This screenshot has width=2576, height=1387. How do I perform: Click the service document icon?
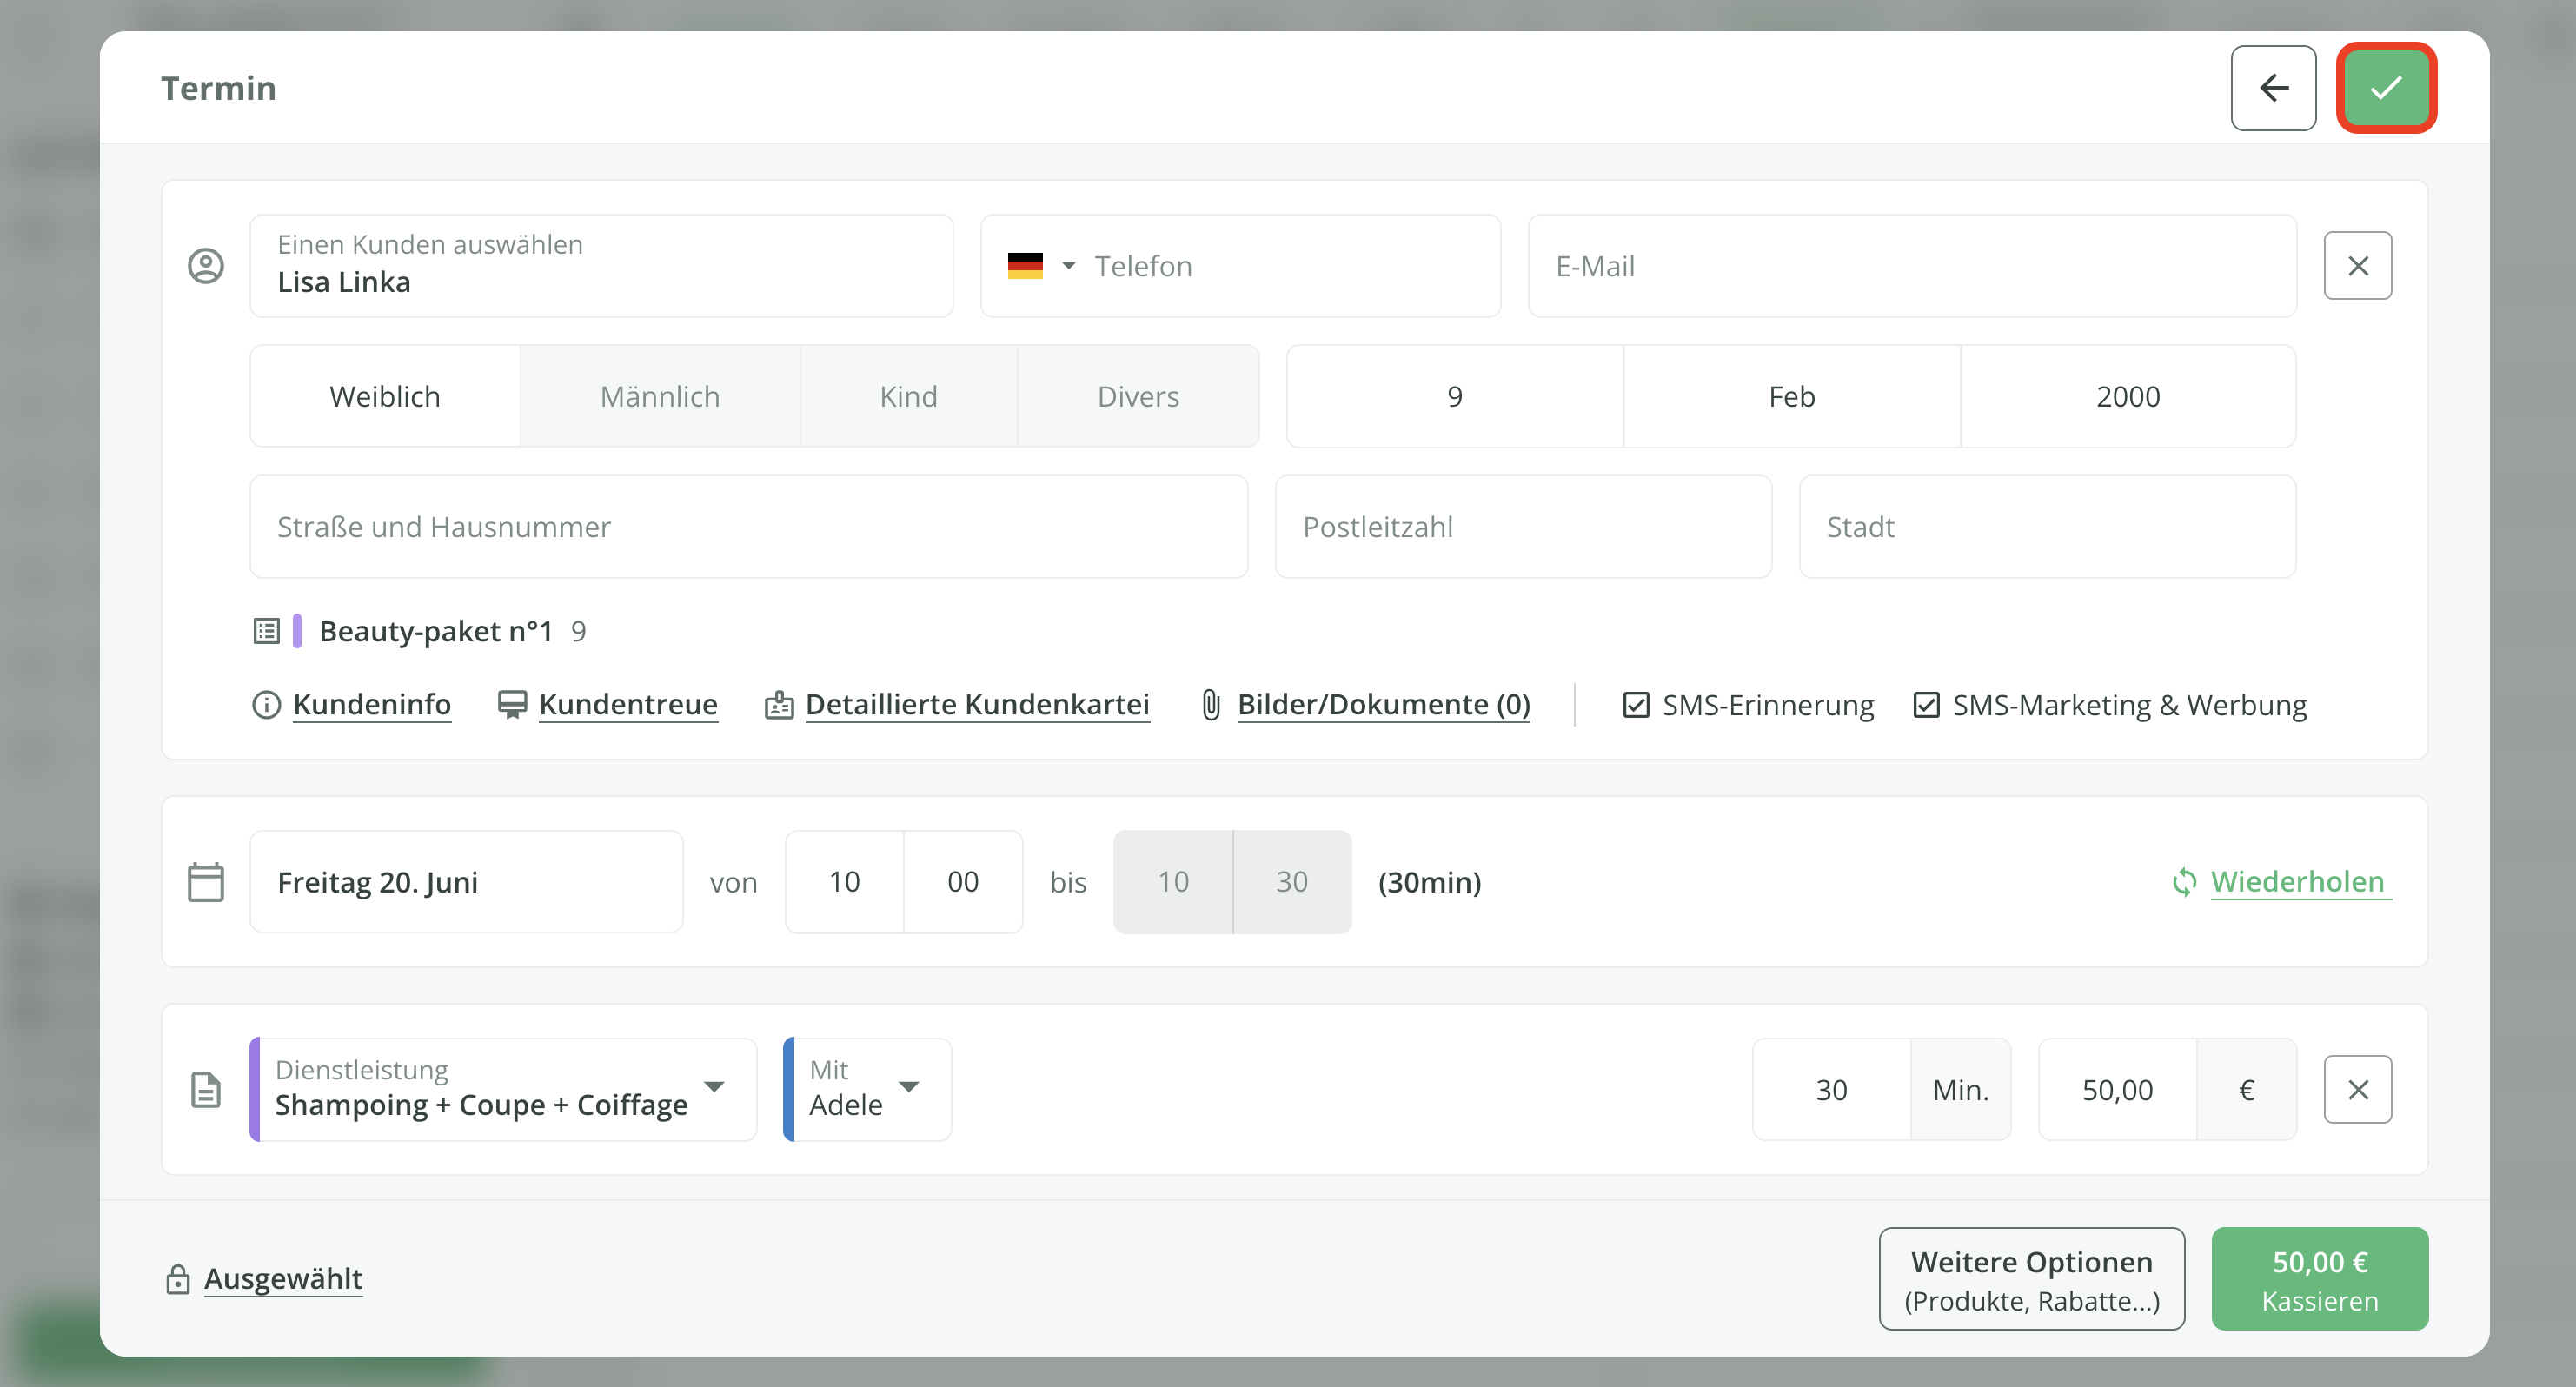[x=206, y=1090]
